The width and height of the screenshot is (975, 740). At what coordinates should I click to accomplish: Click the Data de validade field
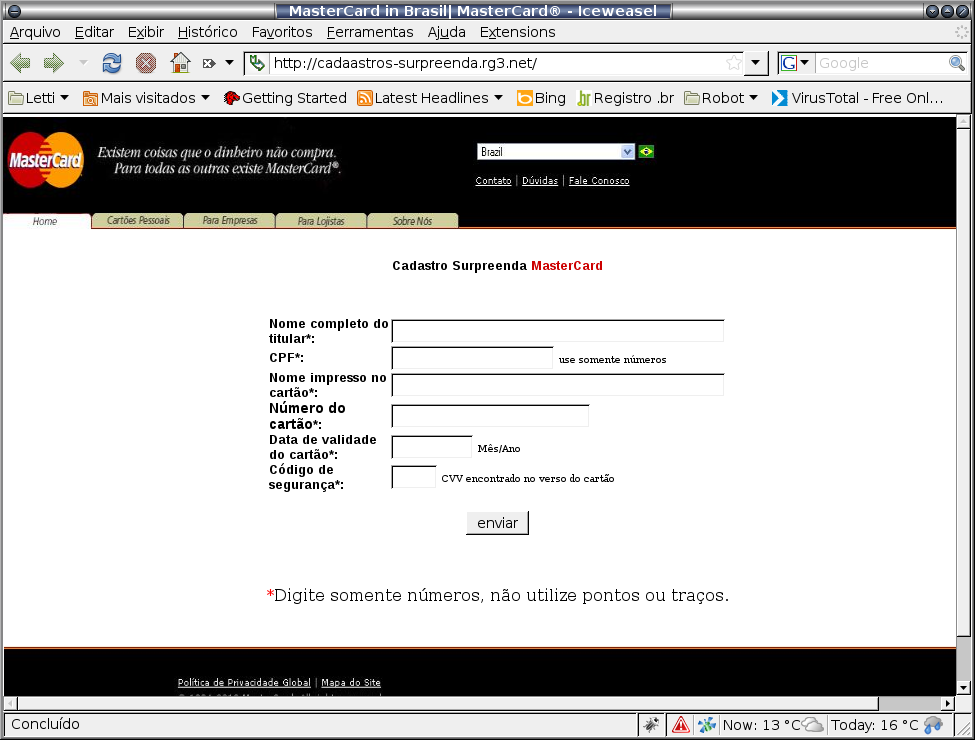[x=432, y=447]
